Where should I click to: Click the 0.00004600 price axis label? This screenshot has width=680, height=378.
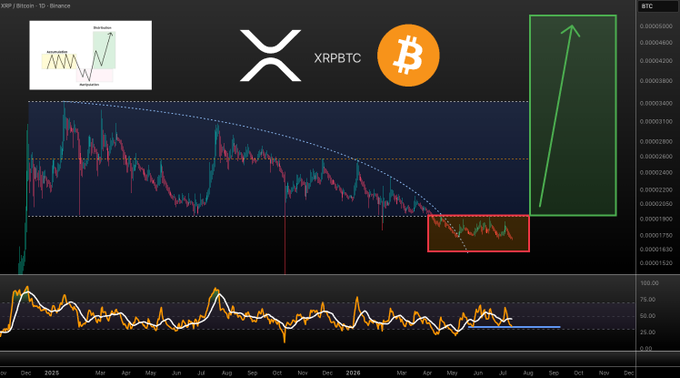click(656, 43)
